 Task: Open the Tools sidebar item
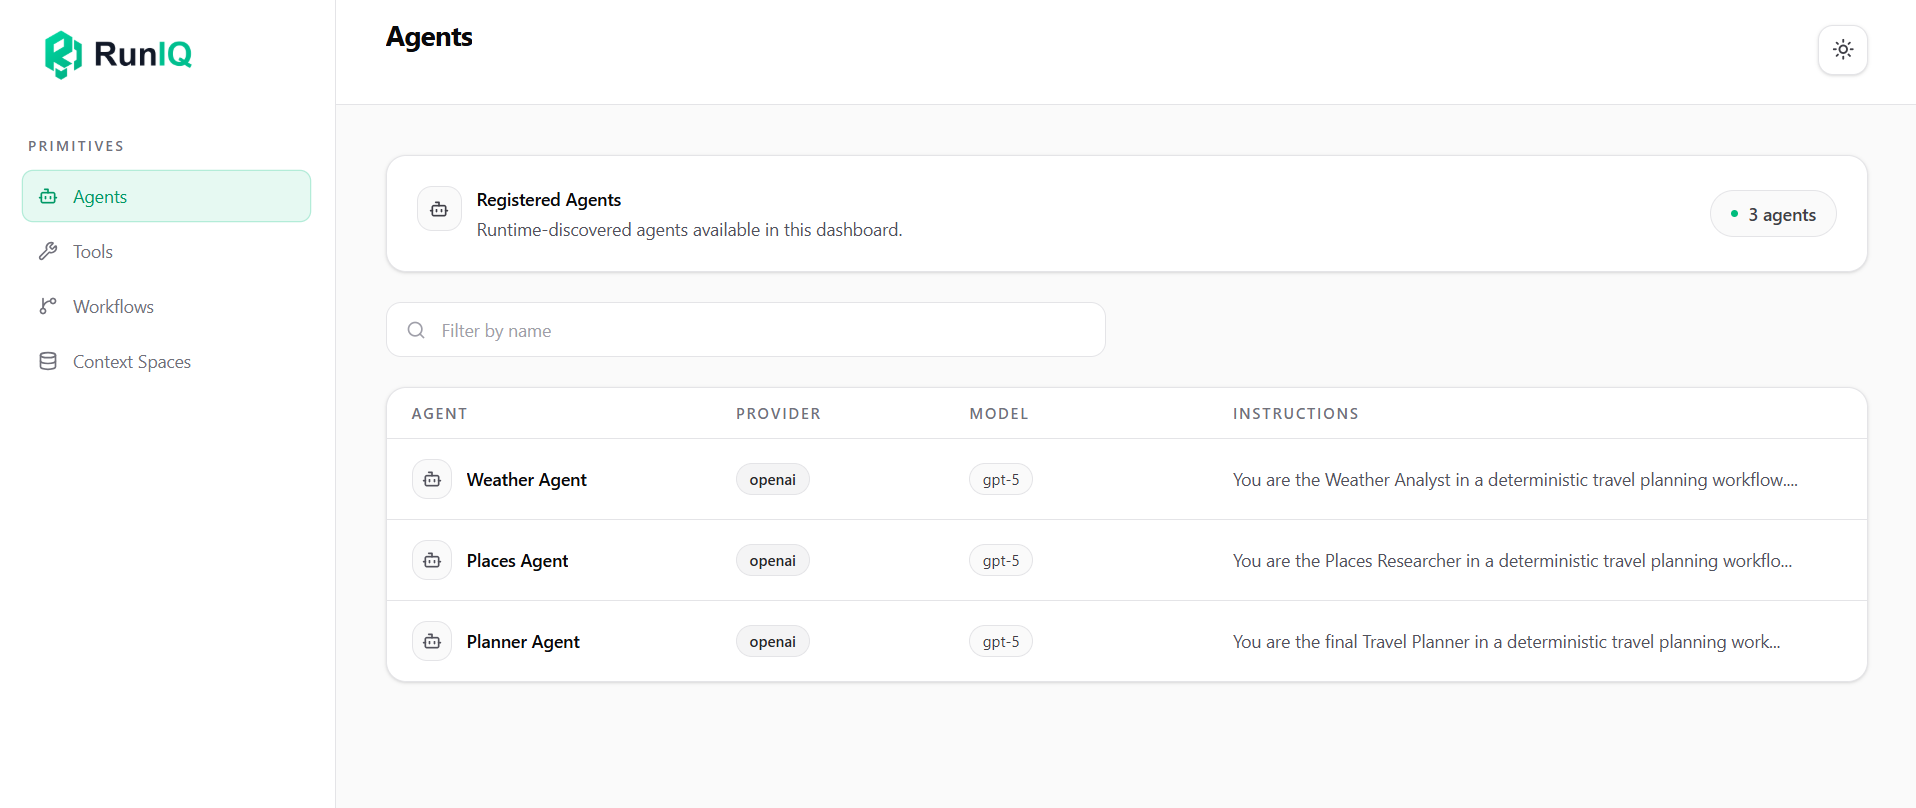coord(166,251)
